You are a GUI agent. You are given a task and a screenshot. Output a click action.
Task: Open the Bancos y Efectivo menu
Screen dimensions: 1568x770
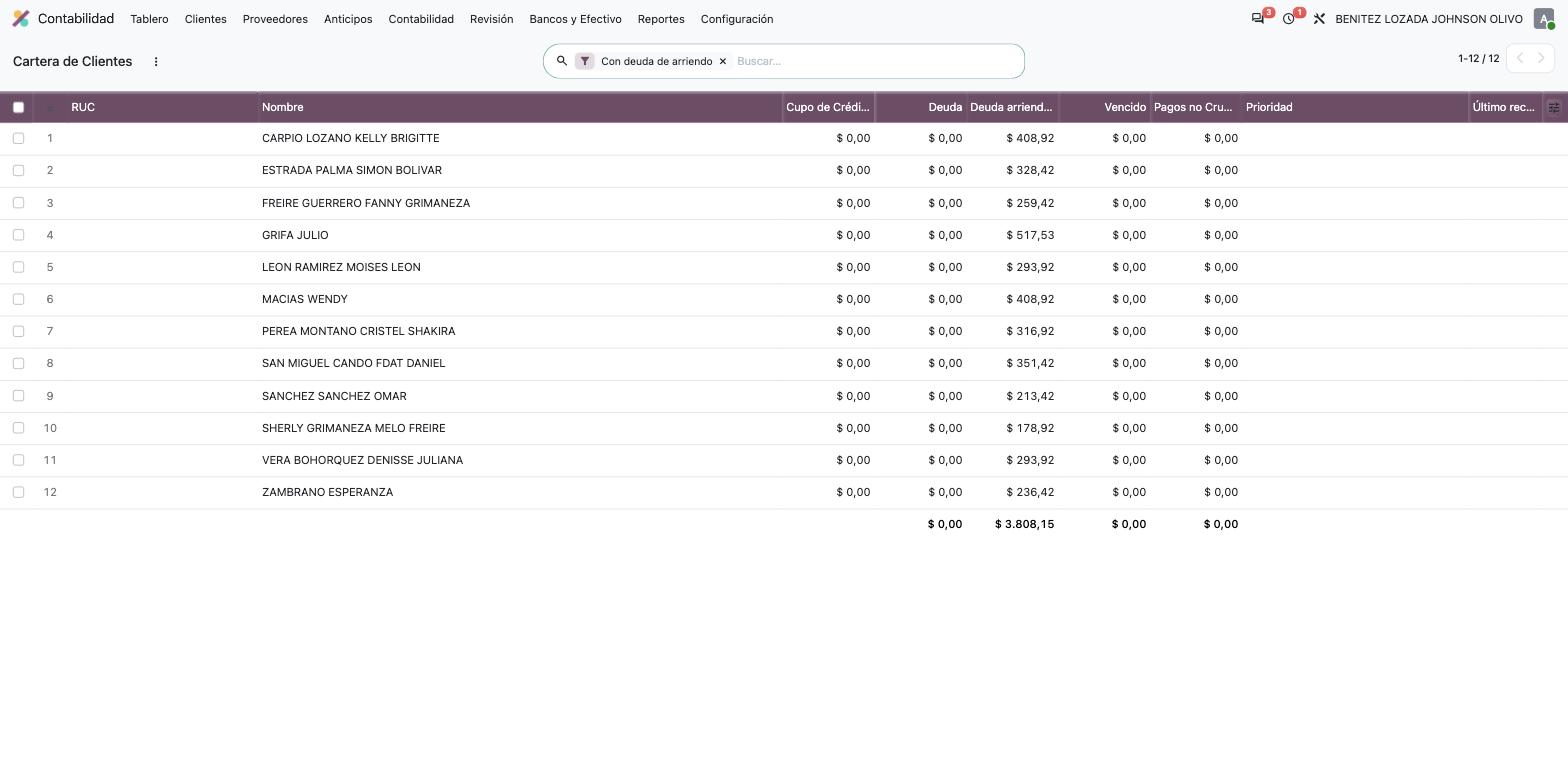(575, 19)
